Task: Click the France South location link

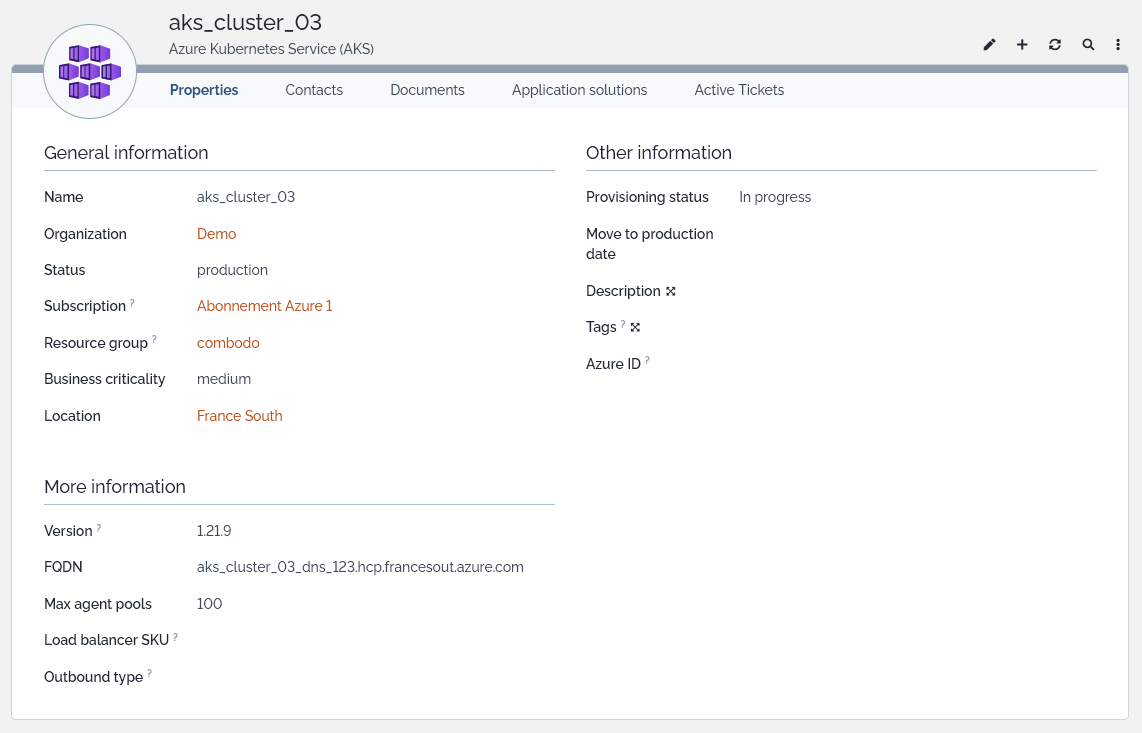Action: point(239,416)
